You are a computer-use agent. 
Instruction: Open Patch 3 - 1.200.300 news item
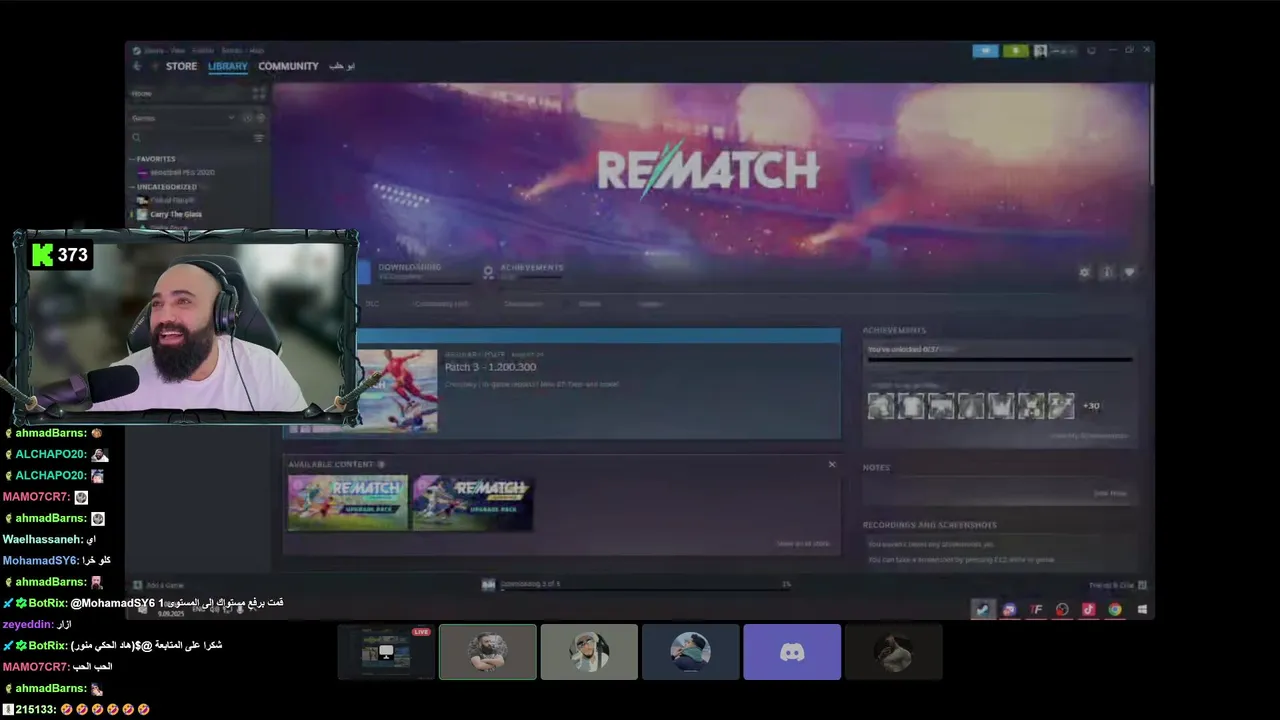pyautogui.click(x=490, y=367)
